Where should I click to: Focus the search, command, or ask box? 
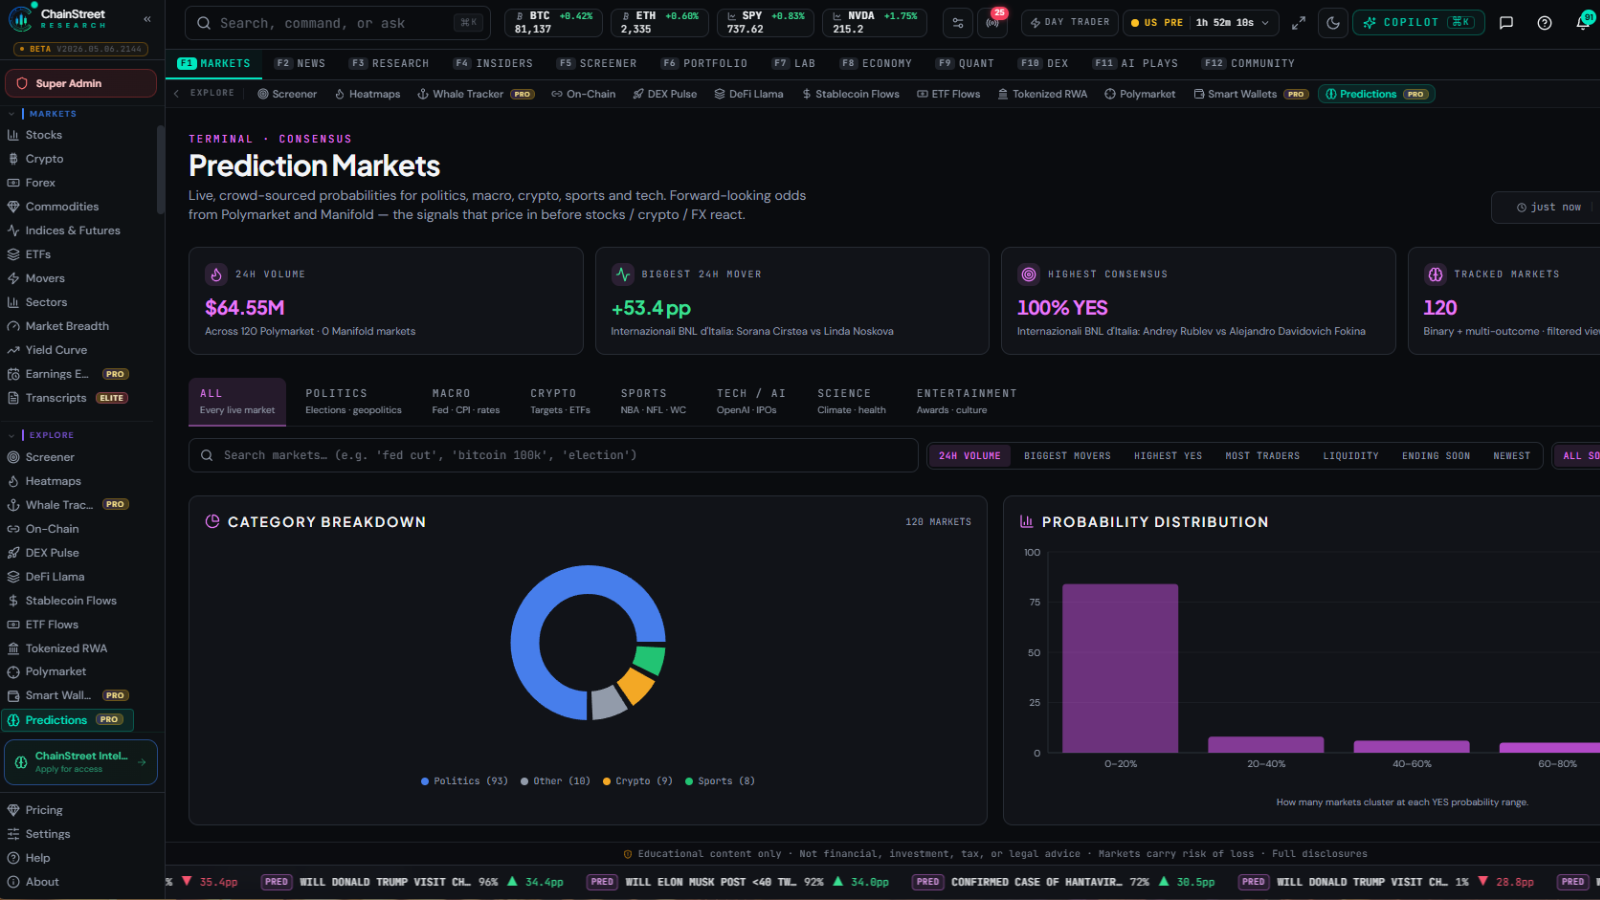pyautogui.click(x=337, y=23)
